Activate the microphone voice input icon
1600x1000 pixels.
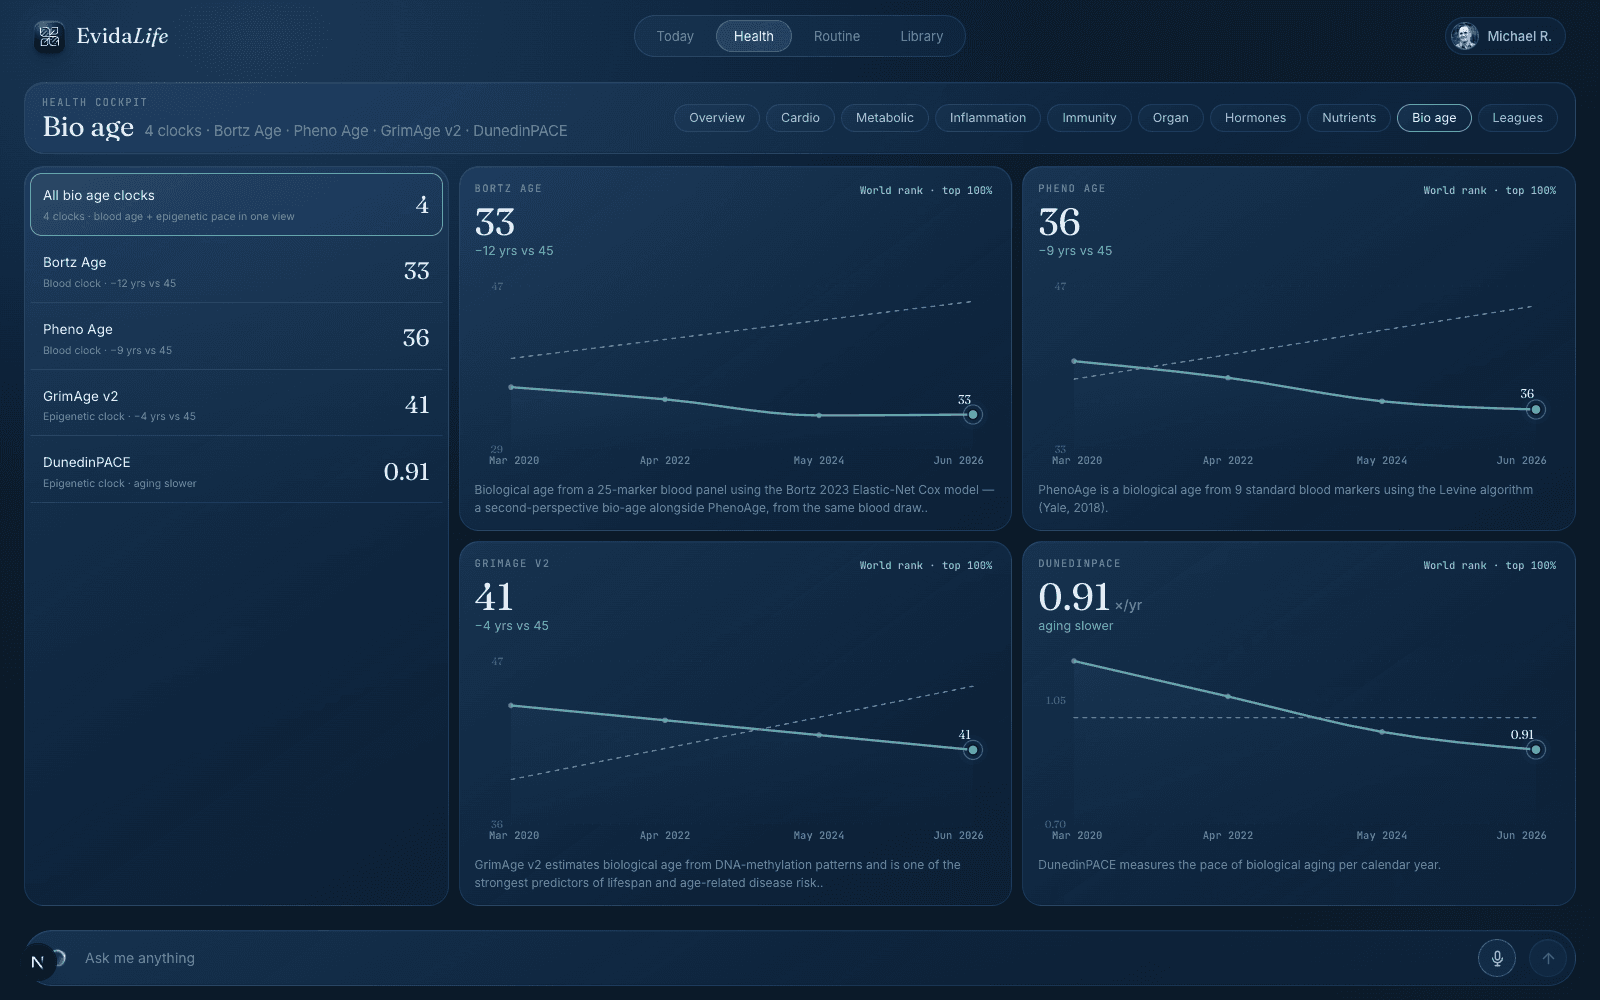click(1497, 958)
